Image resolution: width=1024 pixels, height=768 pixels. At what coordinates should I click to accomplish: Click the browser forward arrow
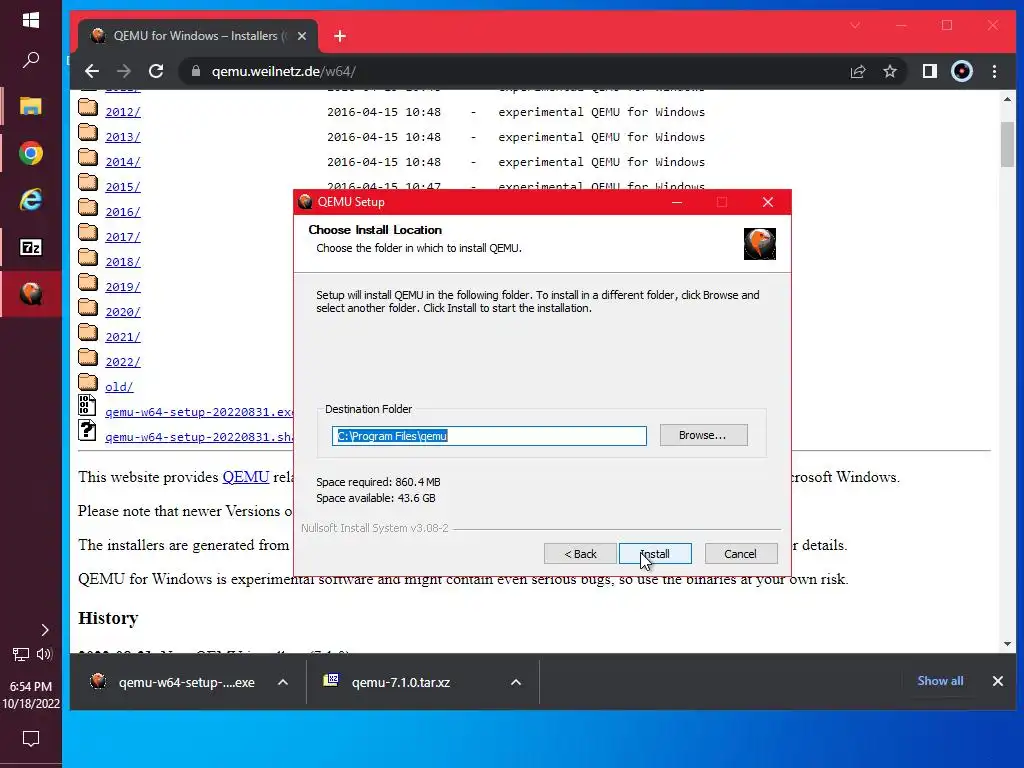(123, 71)
